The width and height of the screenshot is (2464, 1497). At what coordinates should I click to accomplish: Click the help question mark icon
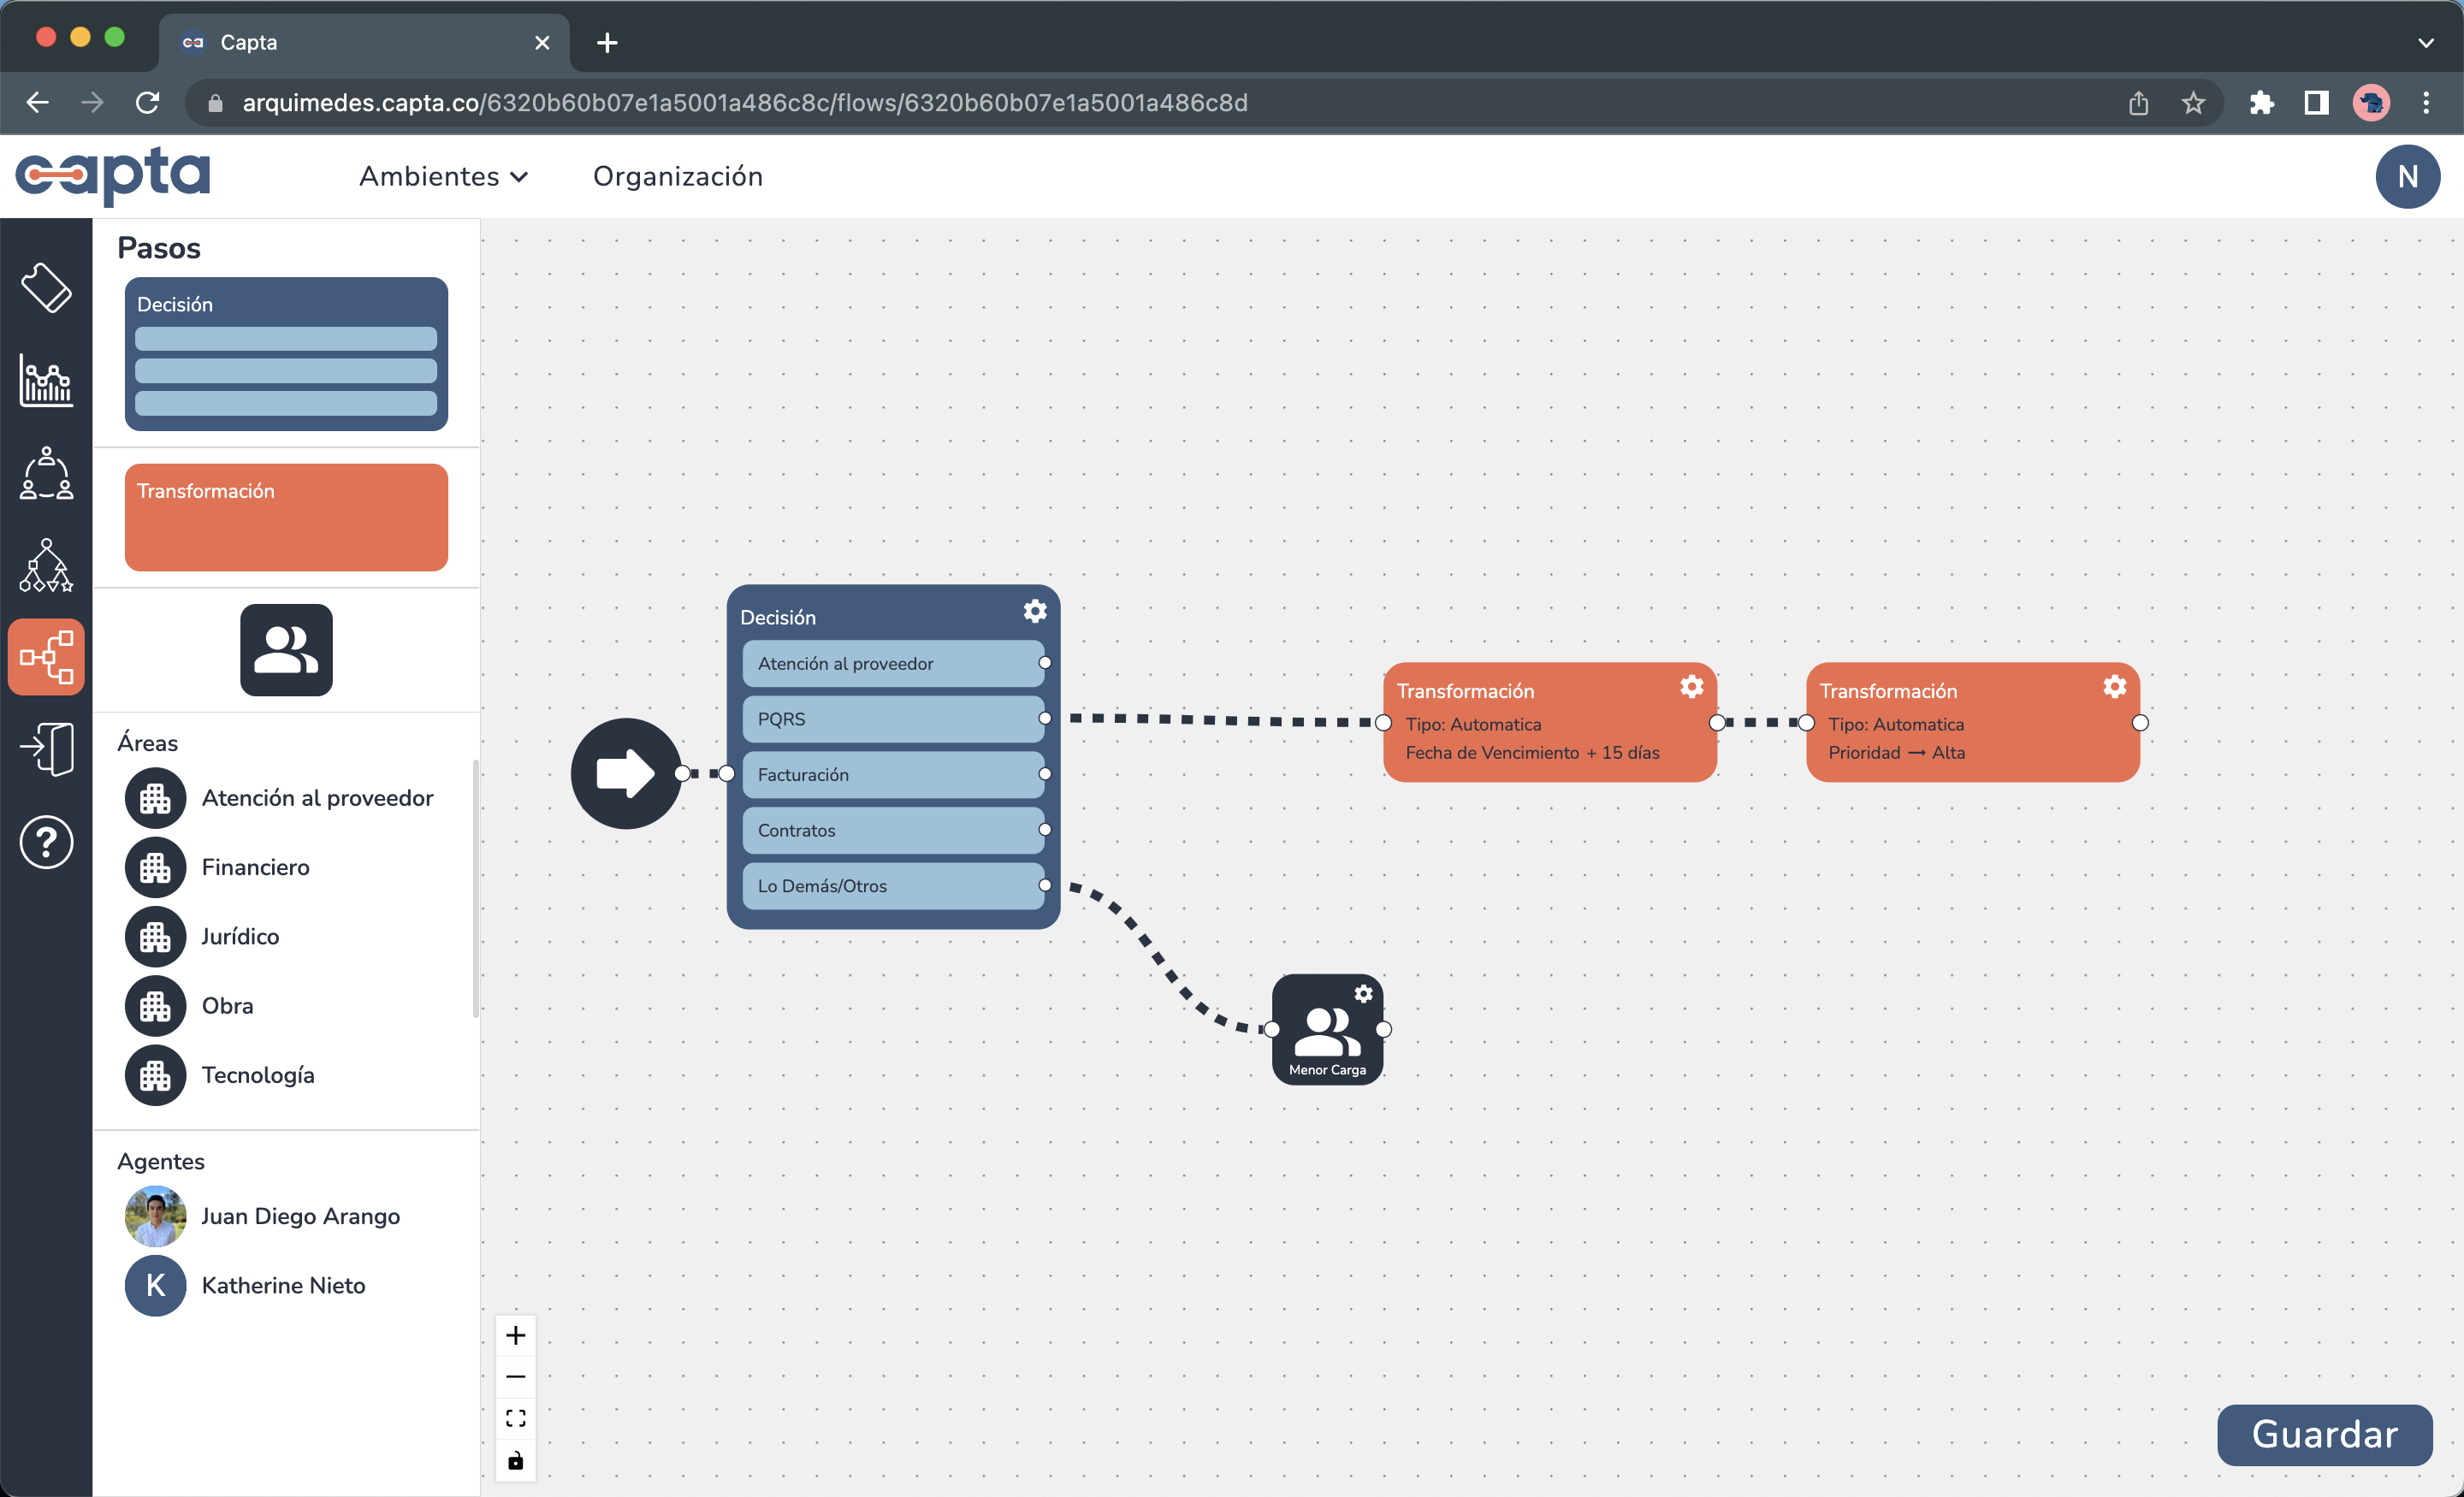(x=46, y=842)
